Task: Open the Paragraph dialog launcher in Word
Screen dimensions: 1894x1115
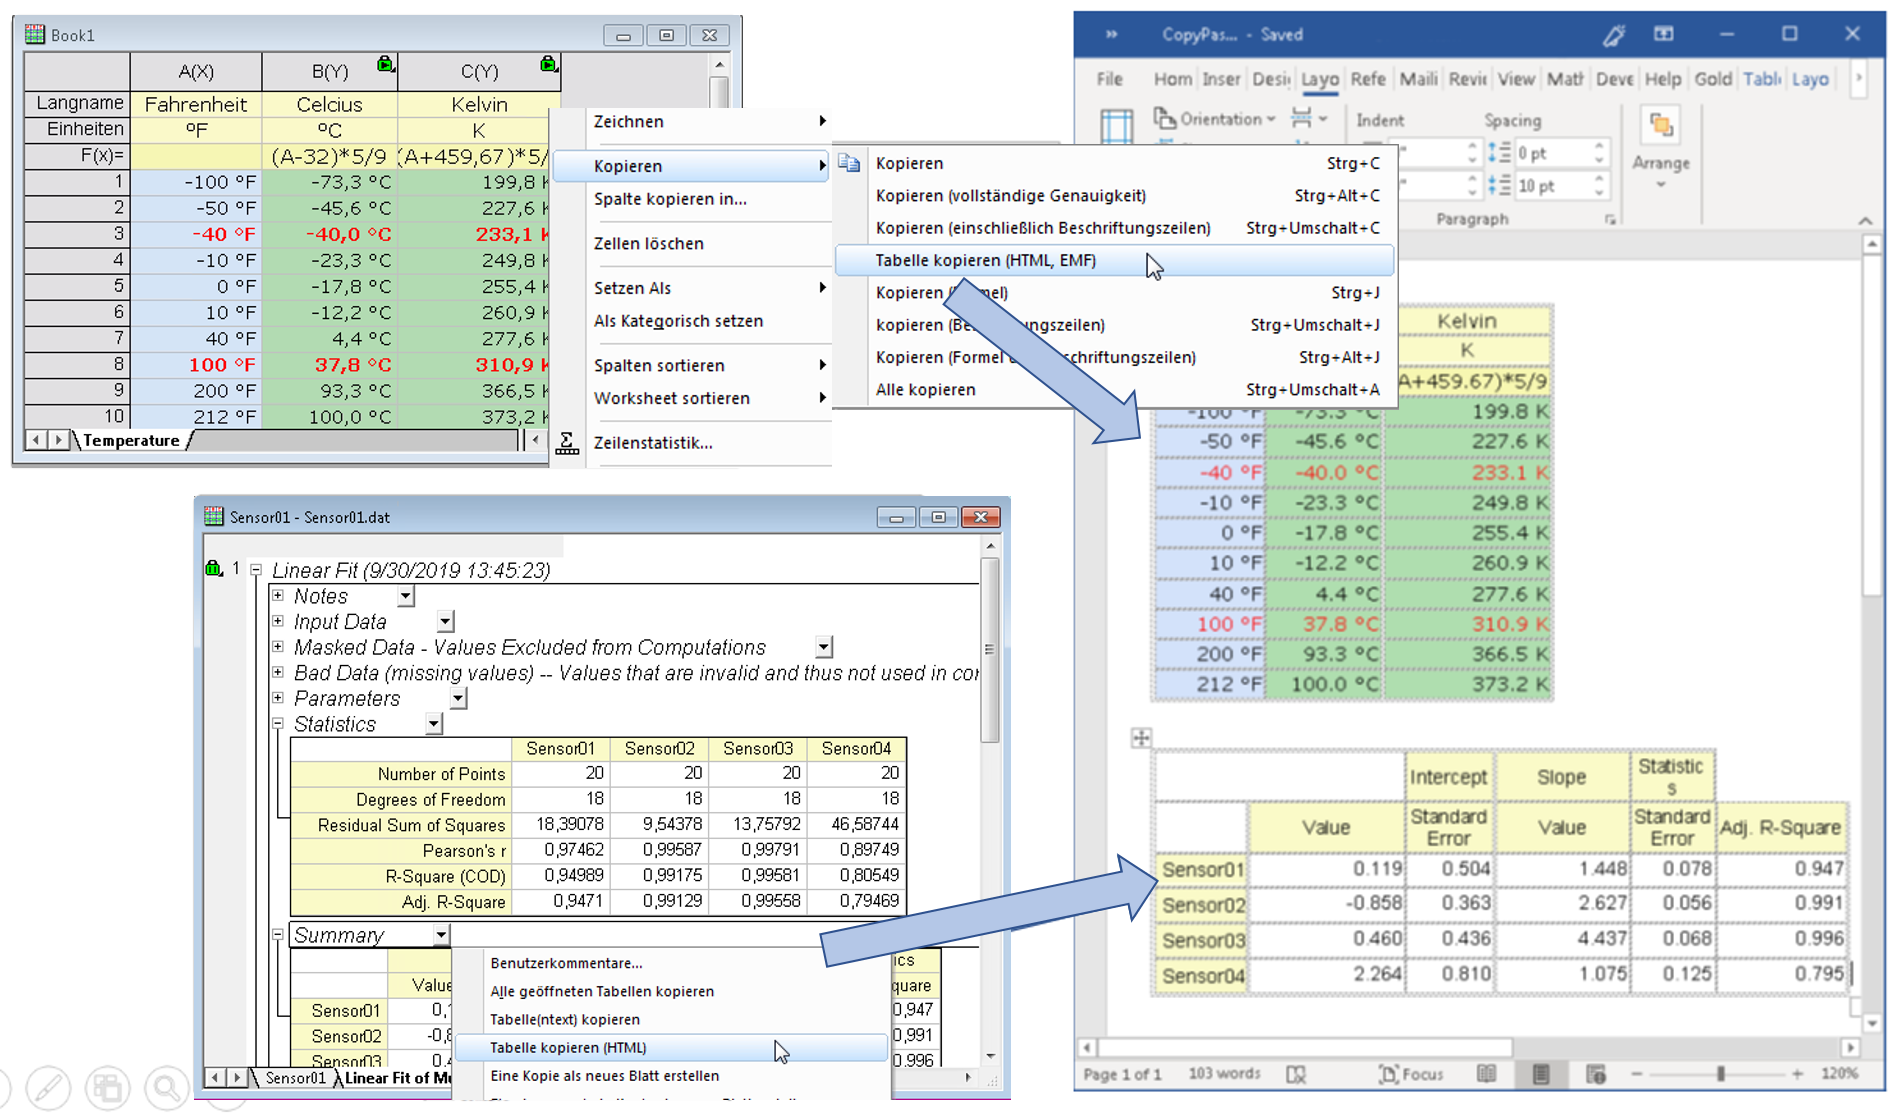Action: pyautogui.click(x=1610, y=220)
